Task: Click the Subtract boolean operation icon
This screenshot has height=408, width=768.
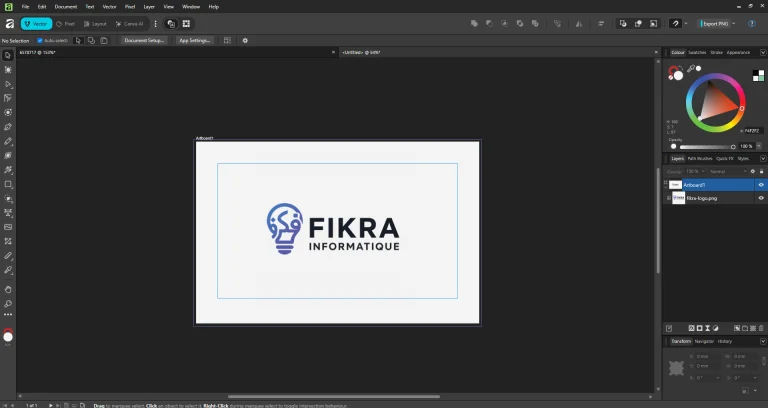Action: [489, 24]
